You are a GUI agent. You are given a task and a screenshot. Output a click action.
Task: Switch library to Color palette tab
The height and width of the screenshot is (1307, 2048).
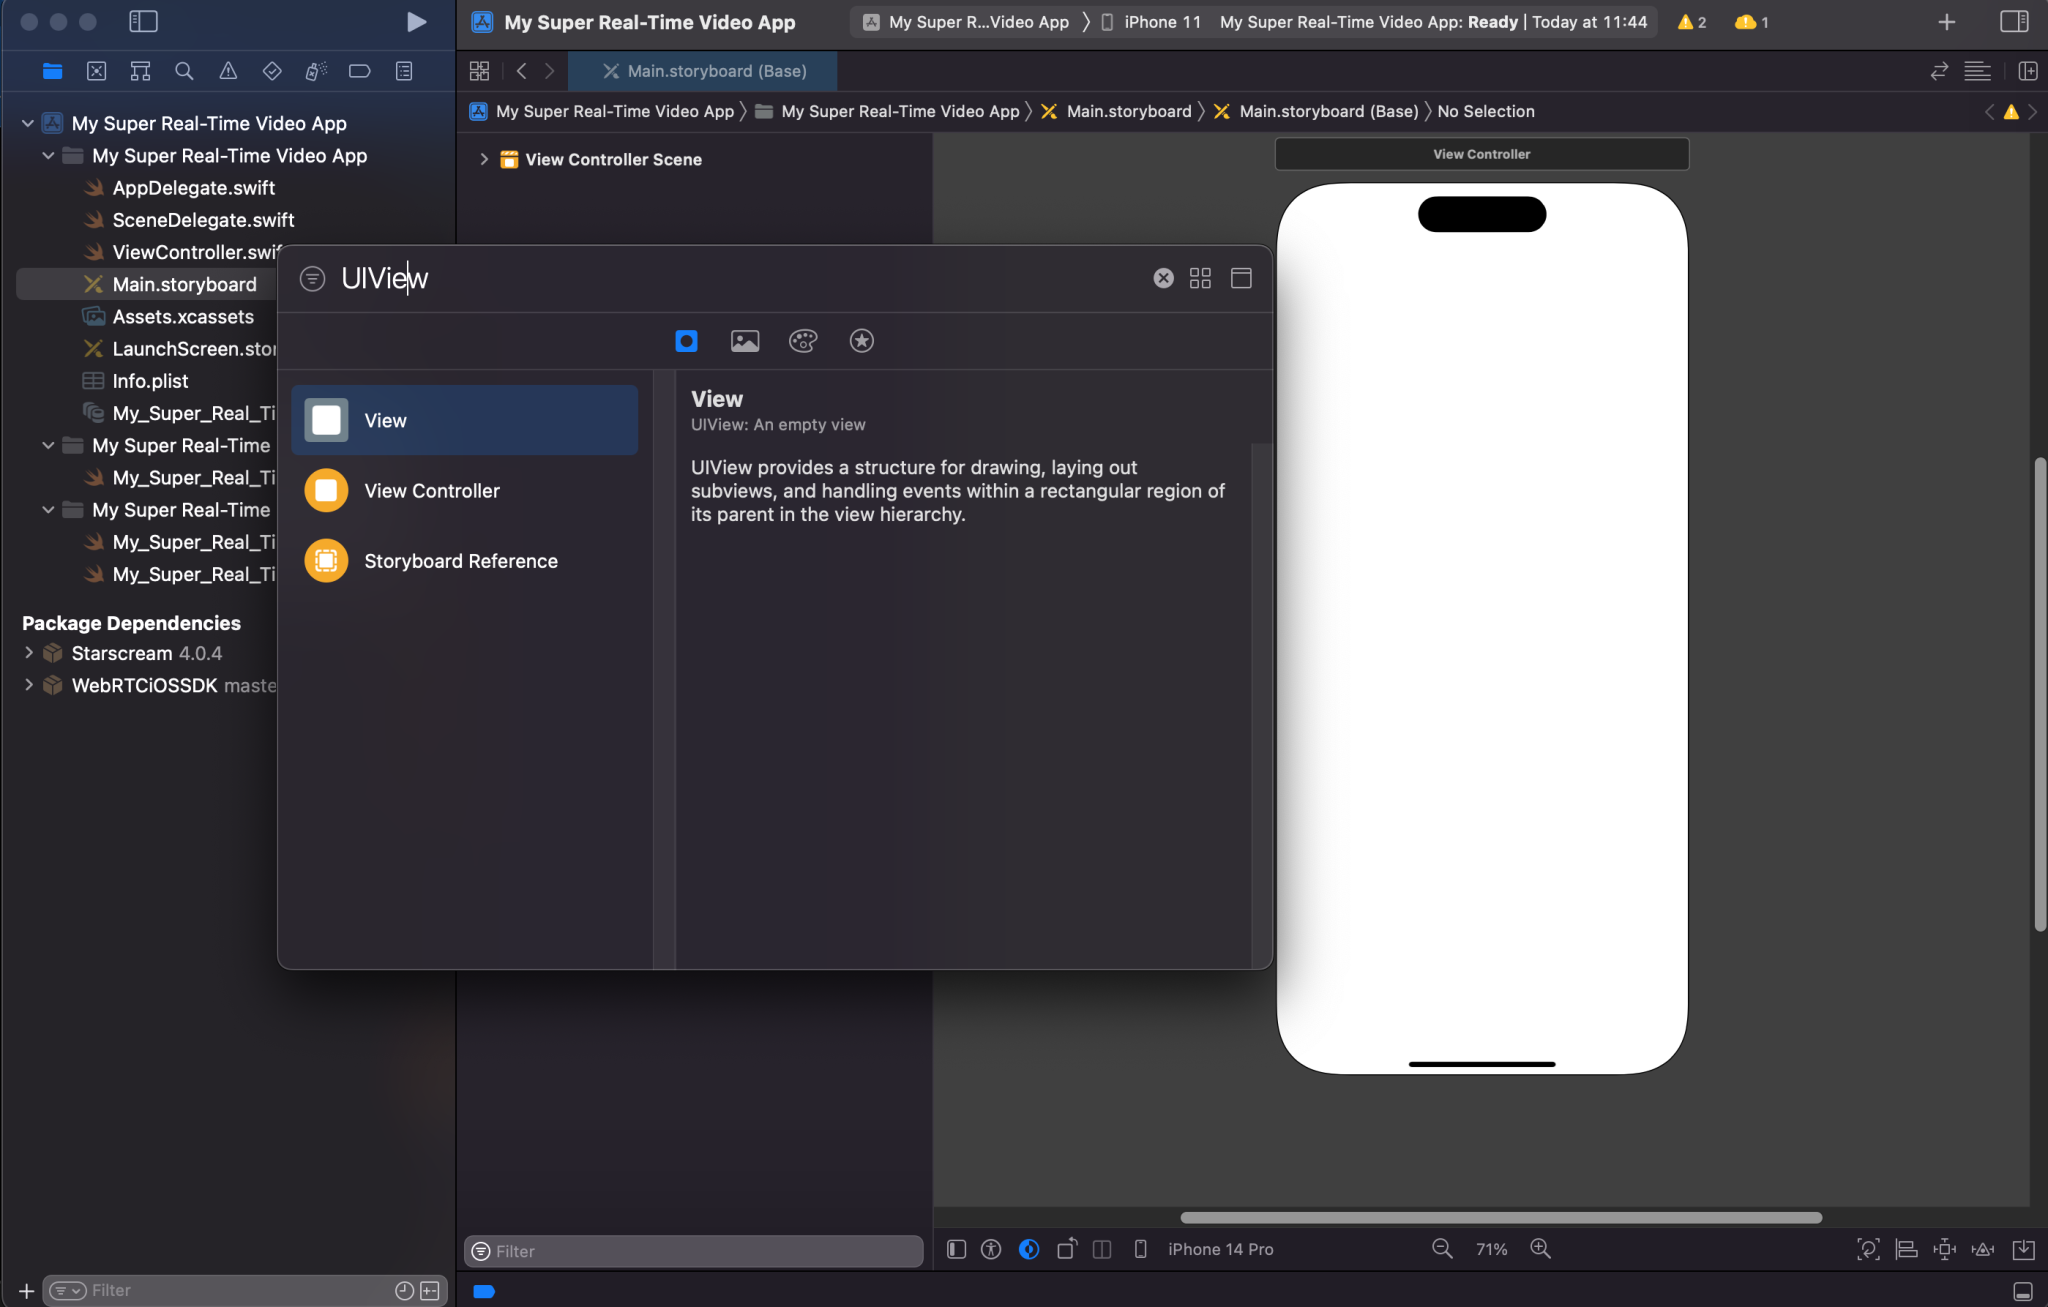point(803,341)
